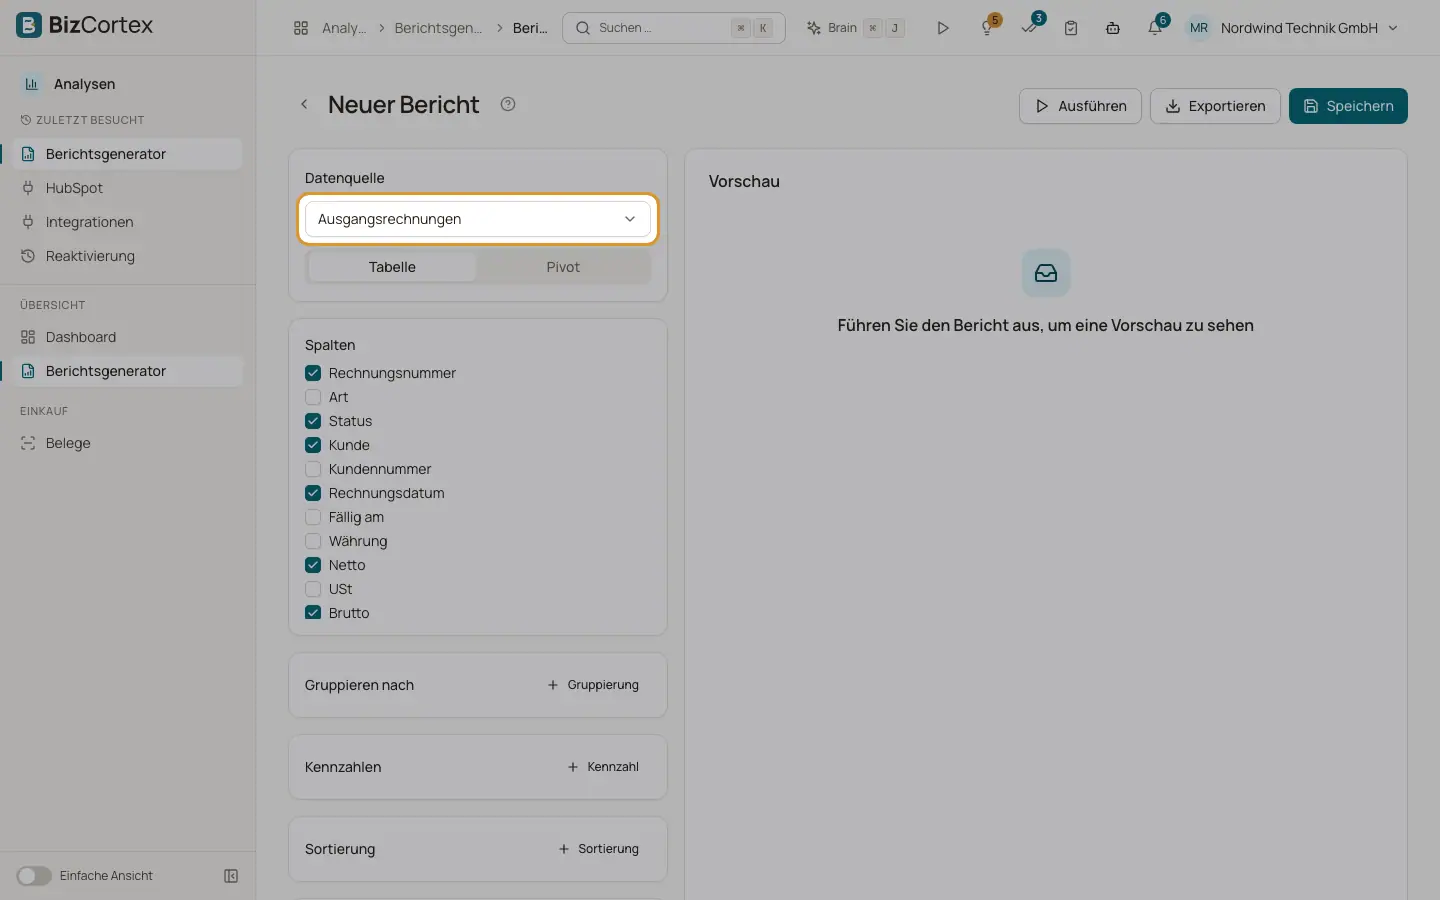Enable the Währung column checkbox
Screen dimensions: 1440x900
313,541
